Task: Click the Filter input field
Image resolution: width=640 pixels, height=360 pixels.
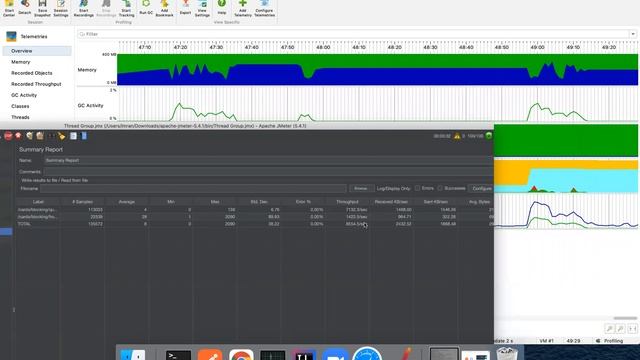Action: [x=353, y=34]
